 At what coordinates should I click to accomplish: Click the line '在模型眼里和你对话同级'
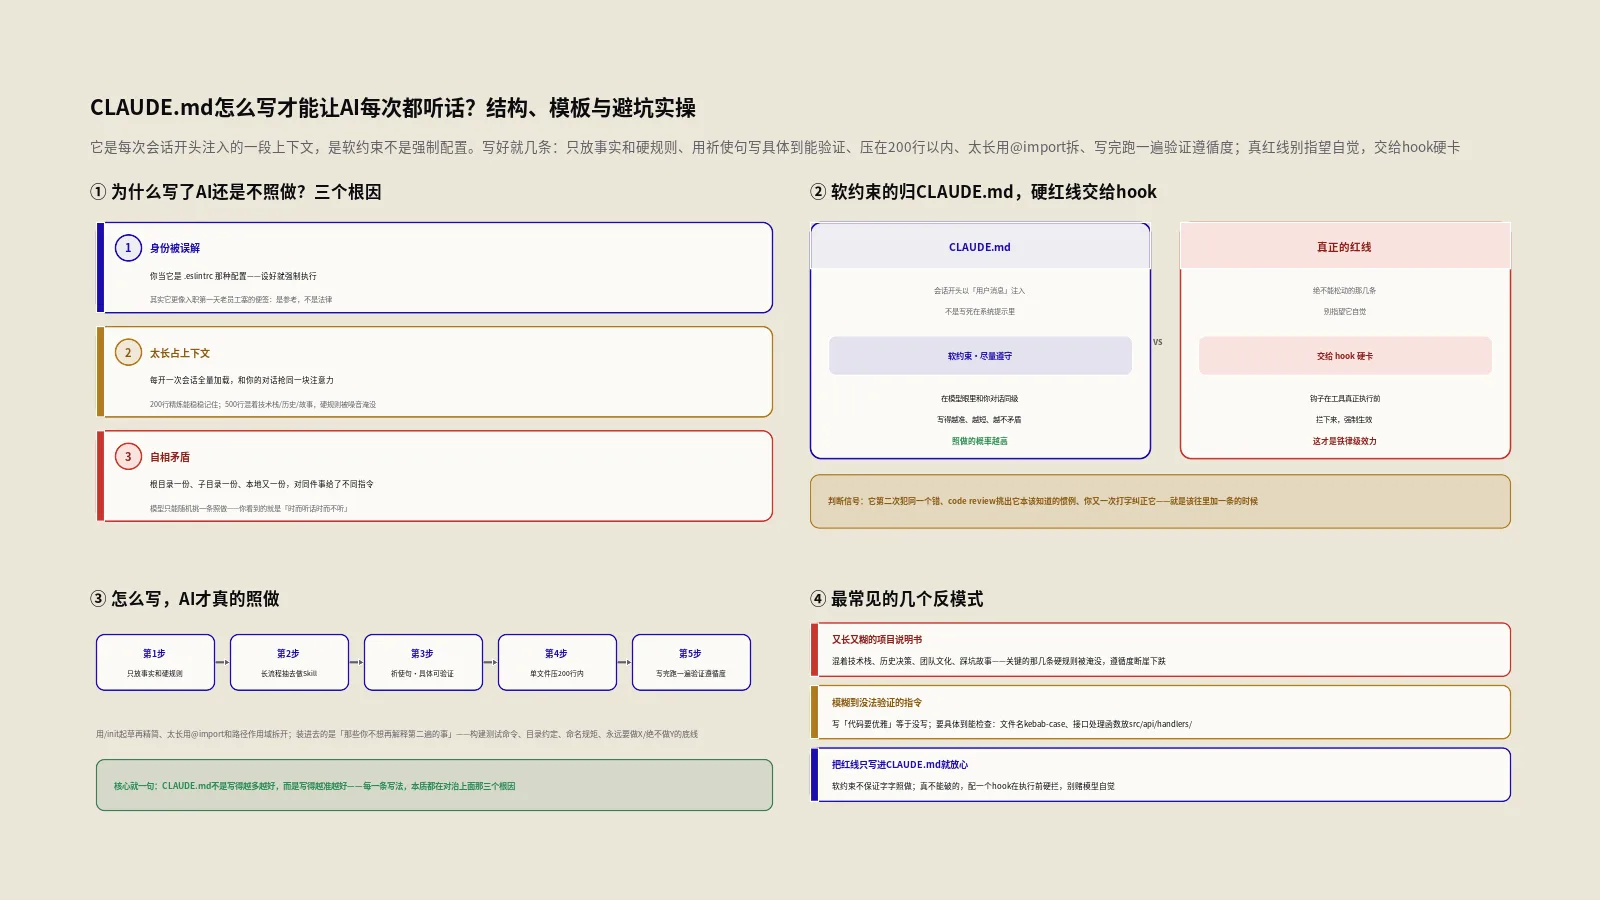tap(980, 399)
